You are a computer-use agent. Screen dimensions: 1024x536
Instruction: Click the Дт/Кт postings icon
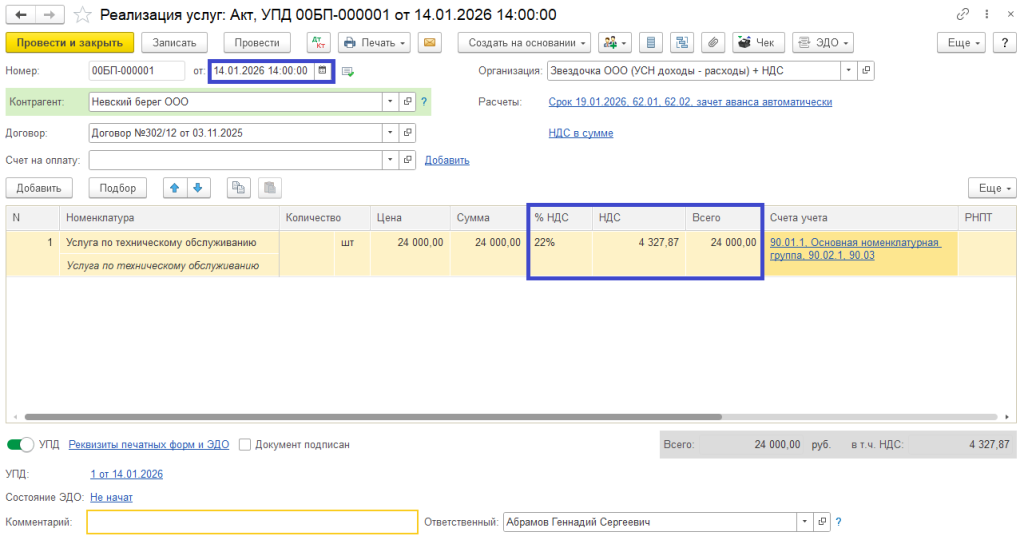(320, 43)
